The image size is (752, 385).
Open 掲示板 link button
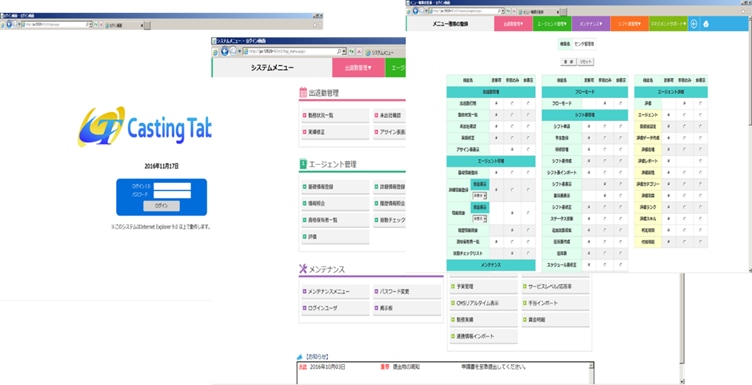[x=407, y=308]
